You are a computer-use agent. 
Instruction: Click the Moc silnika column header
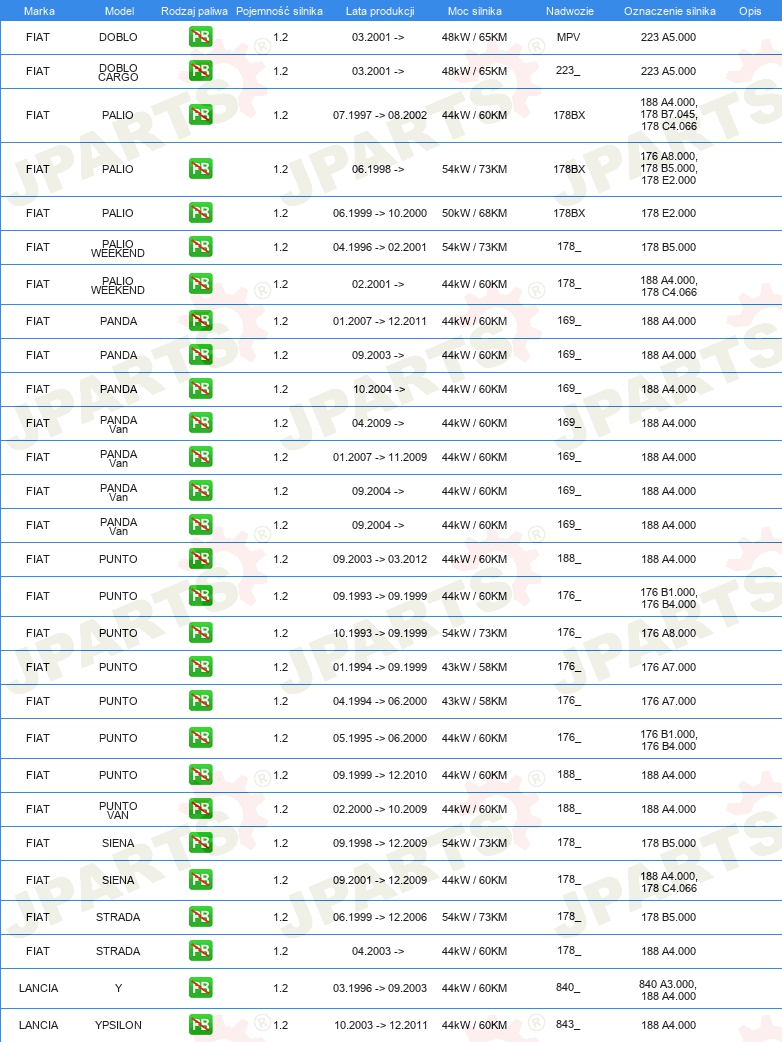[x=474, y=11]
